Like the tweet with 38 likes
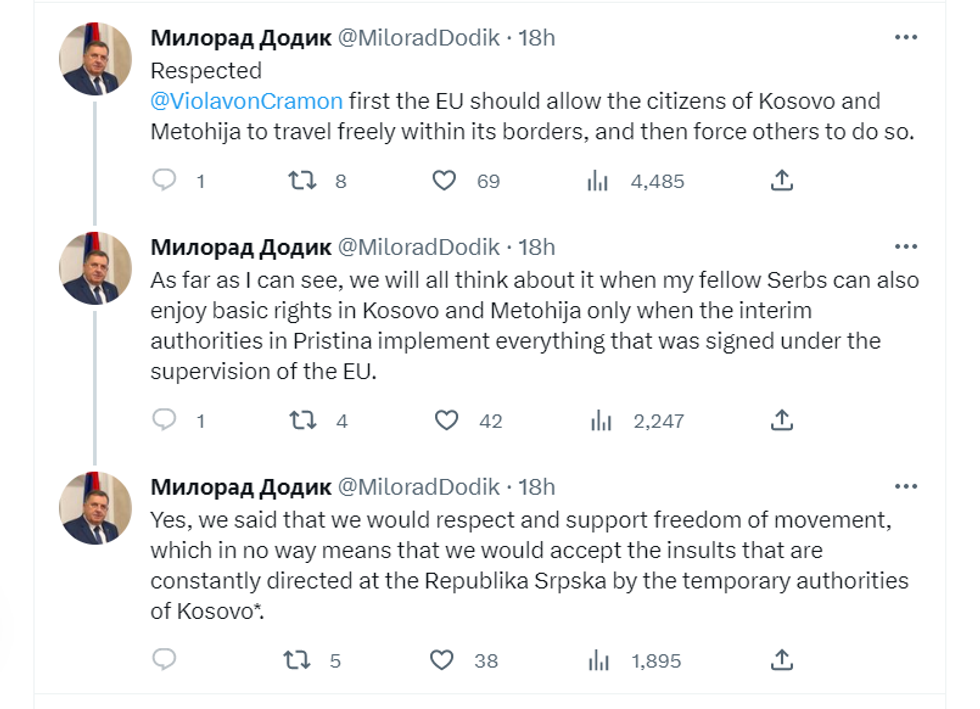980x709 pixels. (442, 659)
